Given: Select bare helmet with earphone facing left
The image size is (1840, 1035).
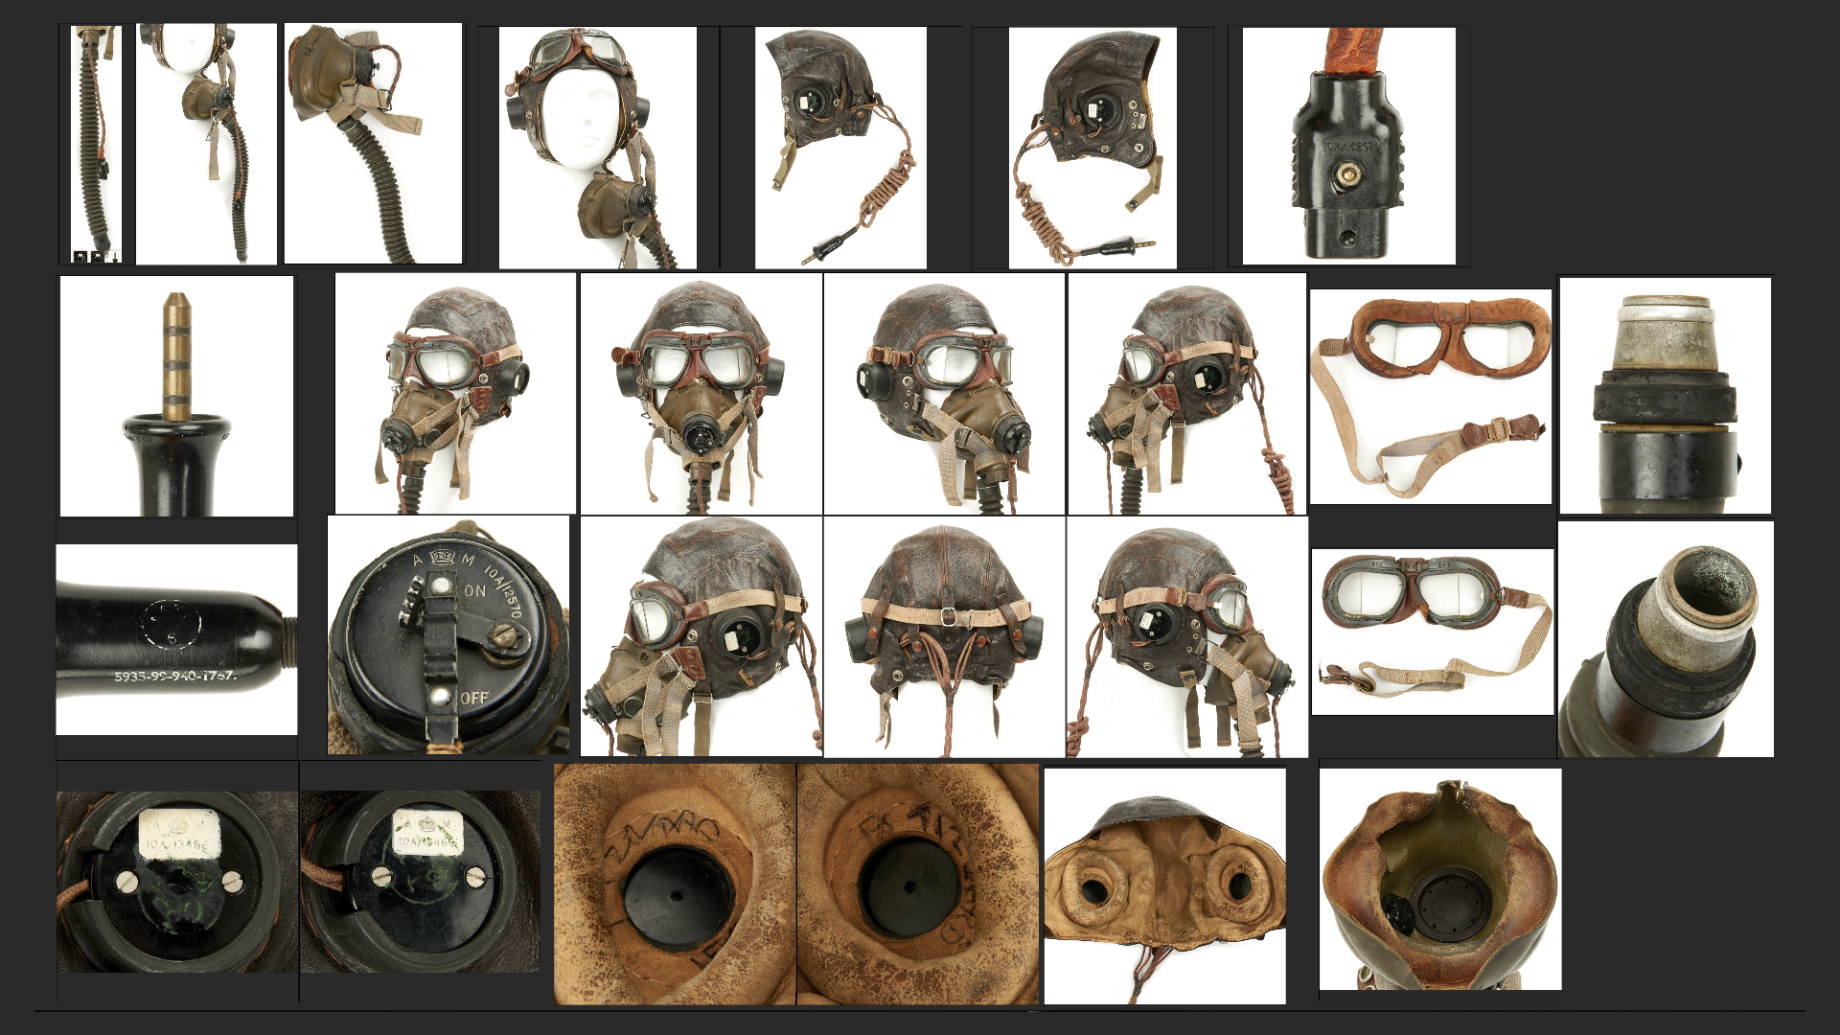Looking at the screenshot, I should point(840,148).
